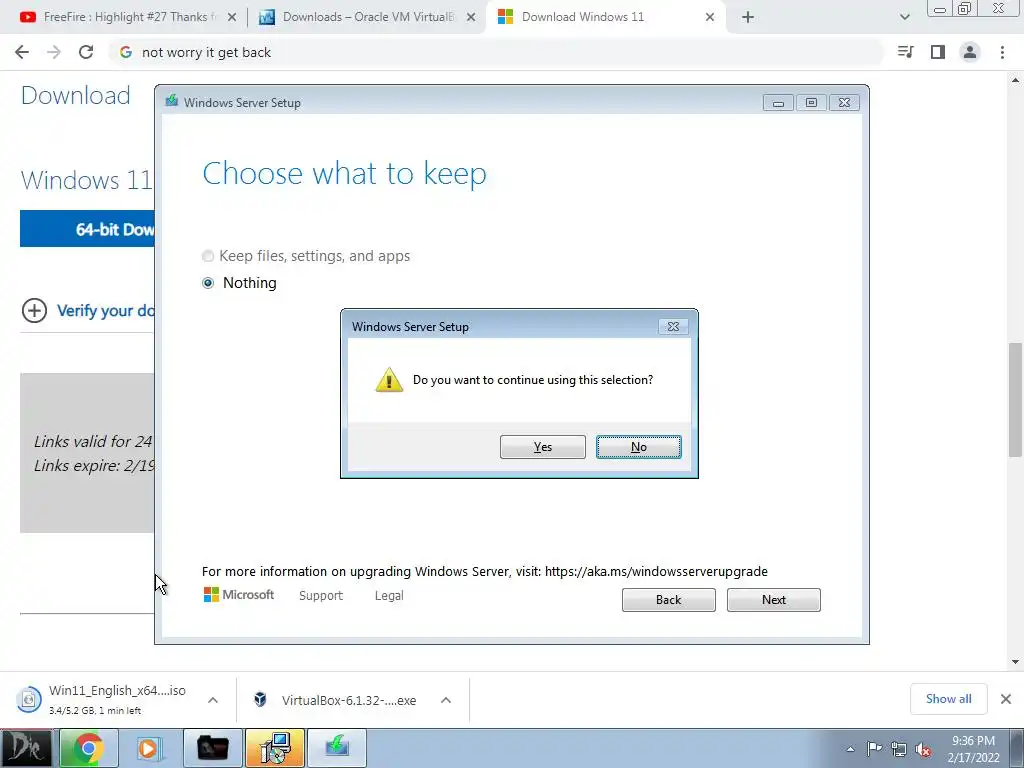The width and height of the screenshot is (1024, 768).
Task: Click the scrollbar down arrow
Action: [x=1015, y=662]
